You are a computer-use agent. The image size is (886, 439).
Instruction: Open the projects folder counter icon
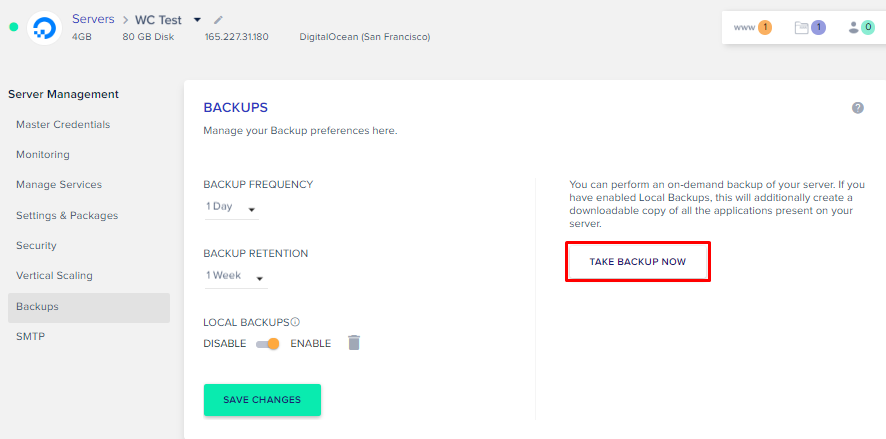(x=810, y=27)
